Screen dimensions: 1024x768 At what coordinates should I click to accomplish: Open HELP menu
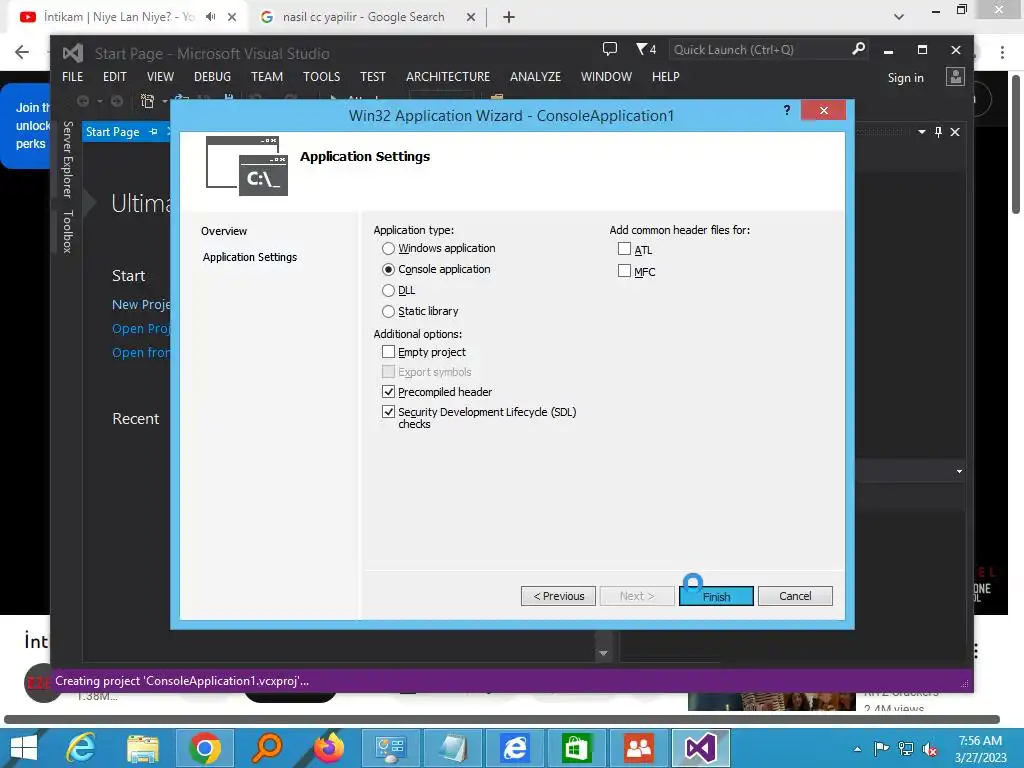[665, 77]
